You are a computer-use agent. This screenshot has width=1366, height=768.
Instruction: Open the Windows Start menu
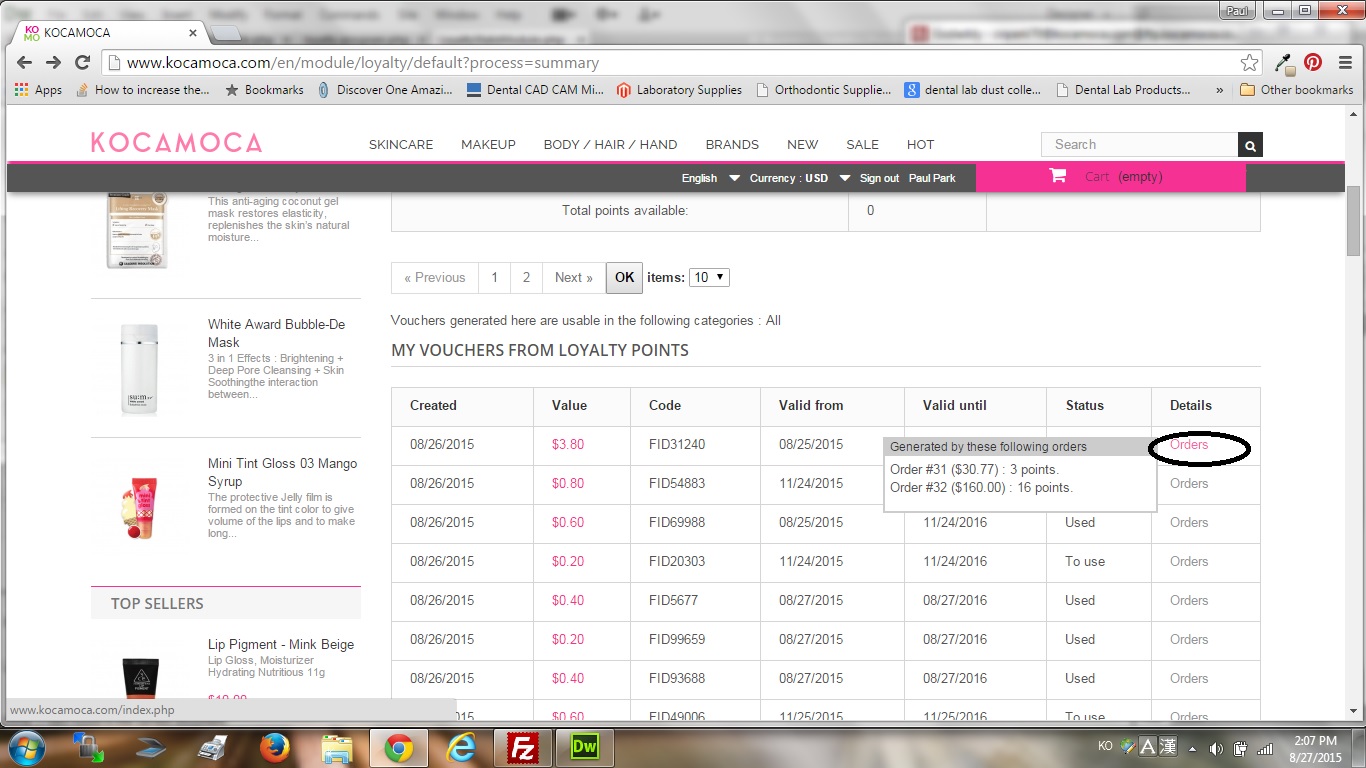27,747
